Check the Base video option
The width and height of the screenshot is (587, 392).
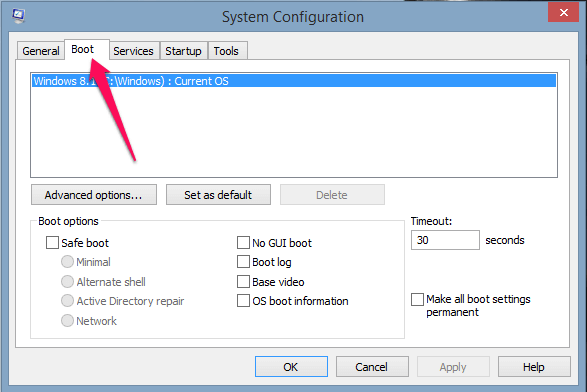[x=243, y=282]
